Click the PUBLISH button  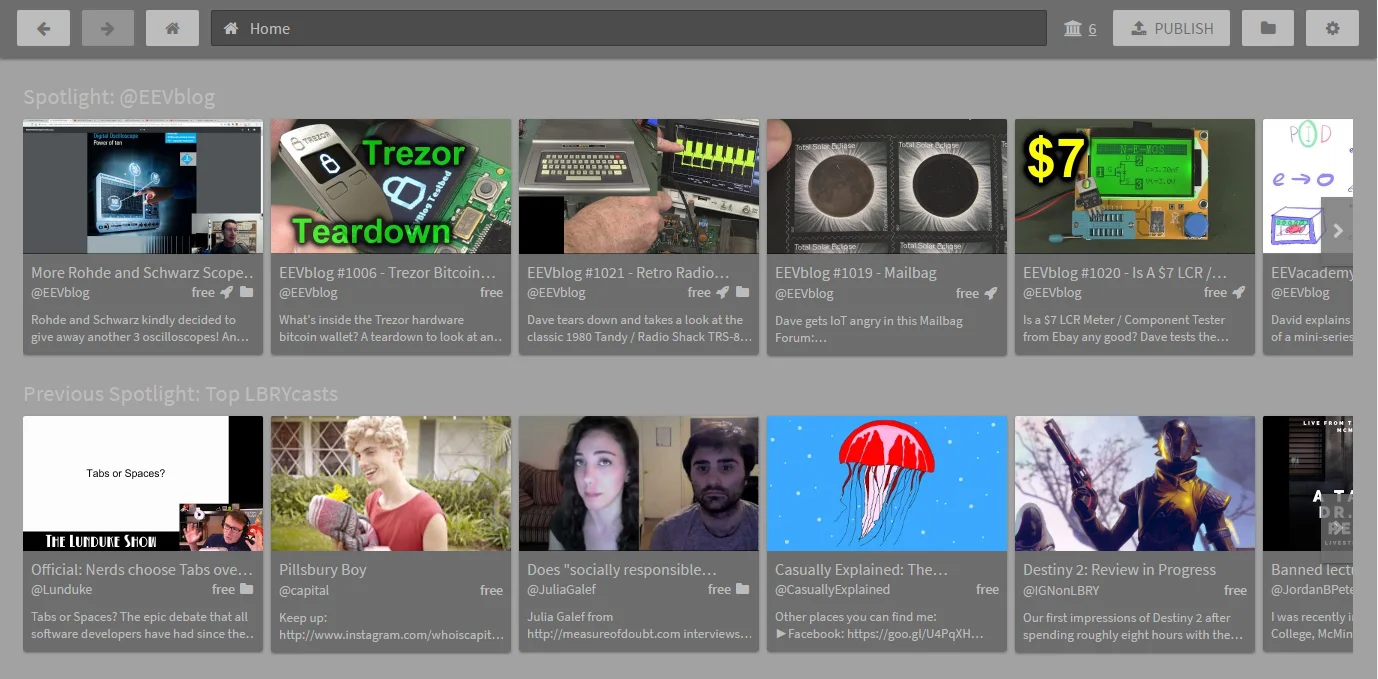(1171, 29)
